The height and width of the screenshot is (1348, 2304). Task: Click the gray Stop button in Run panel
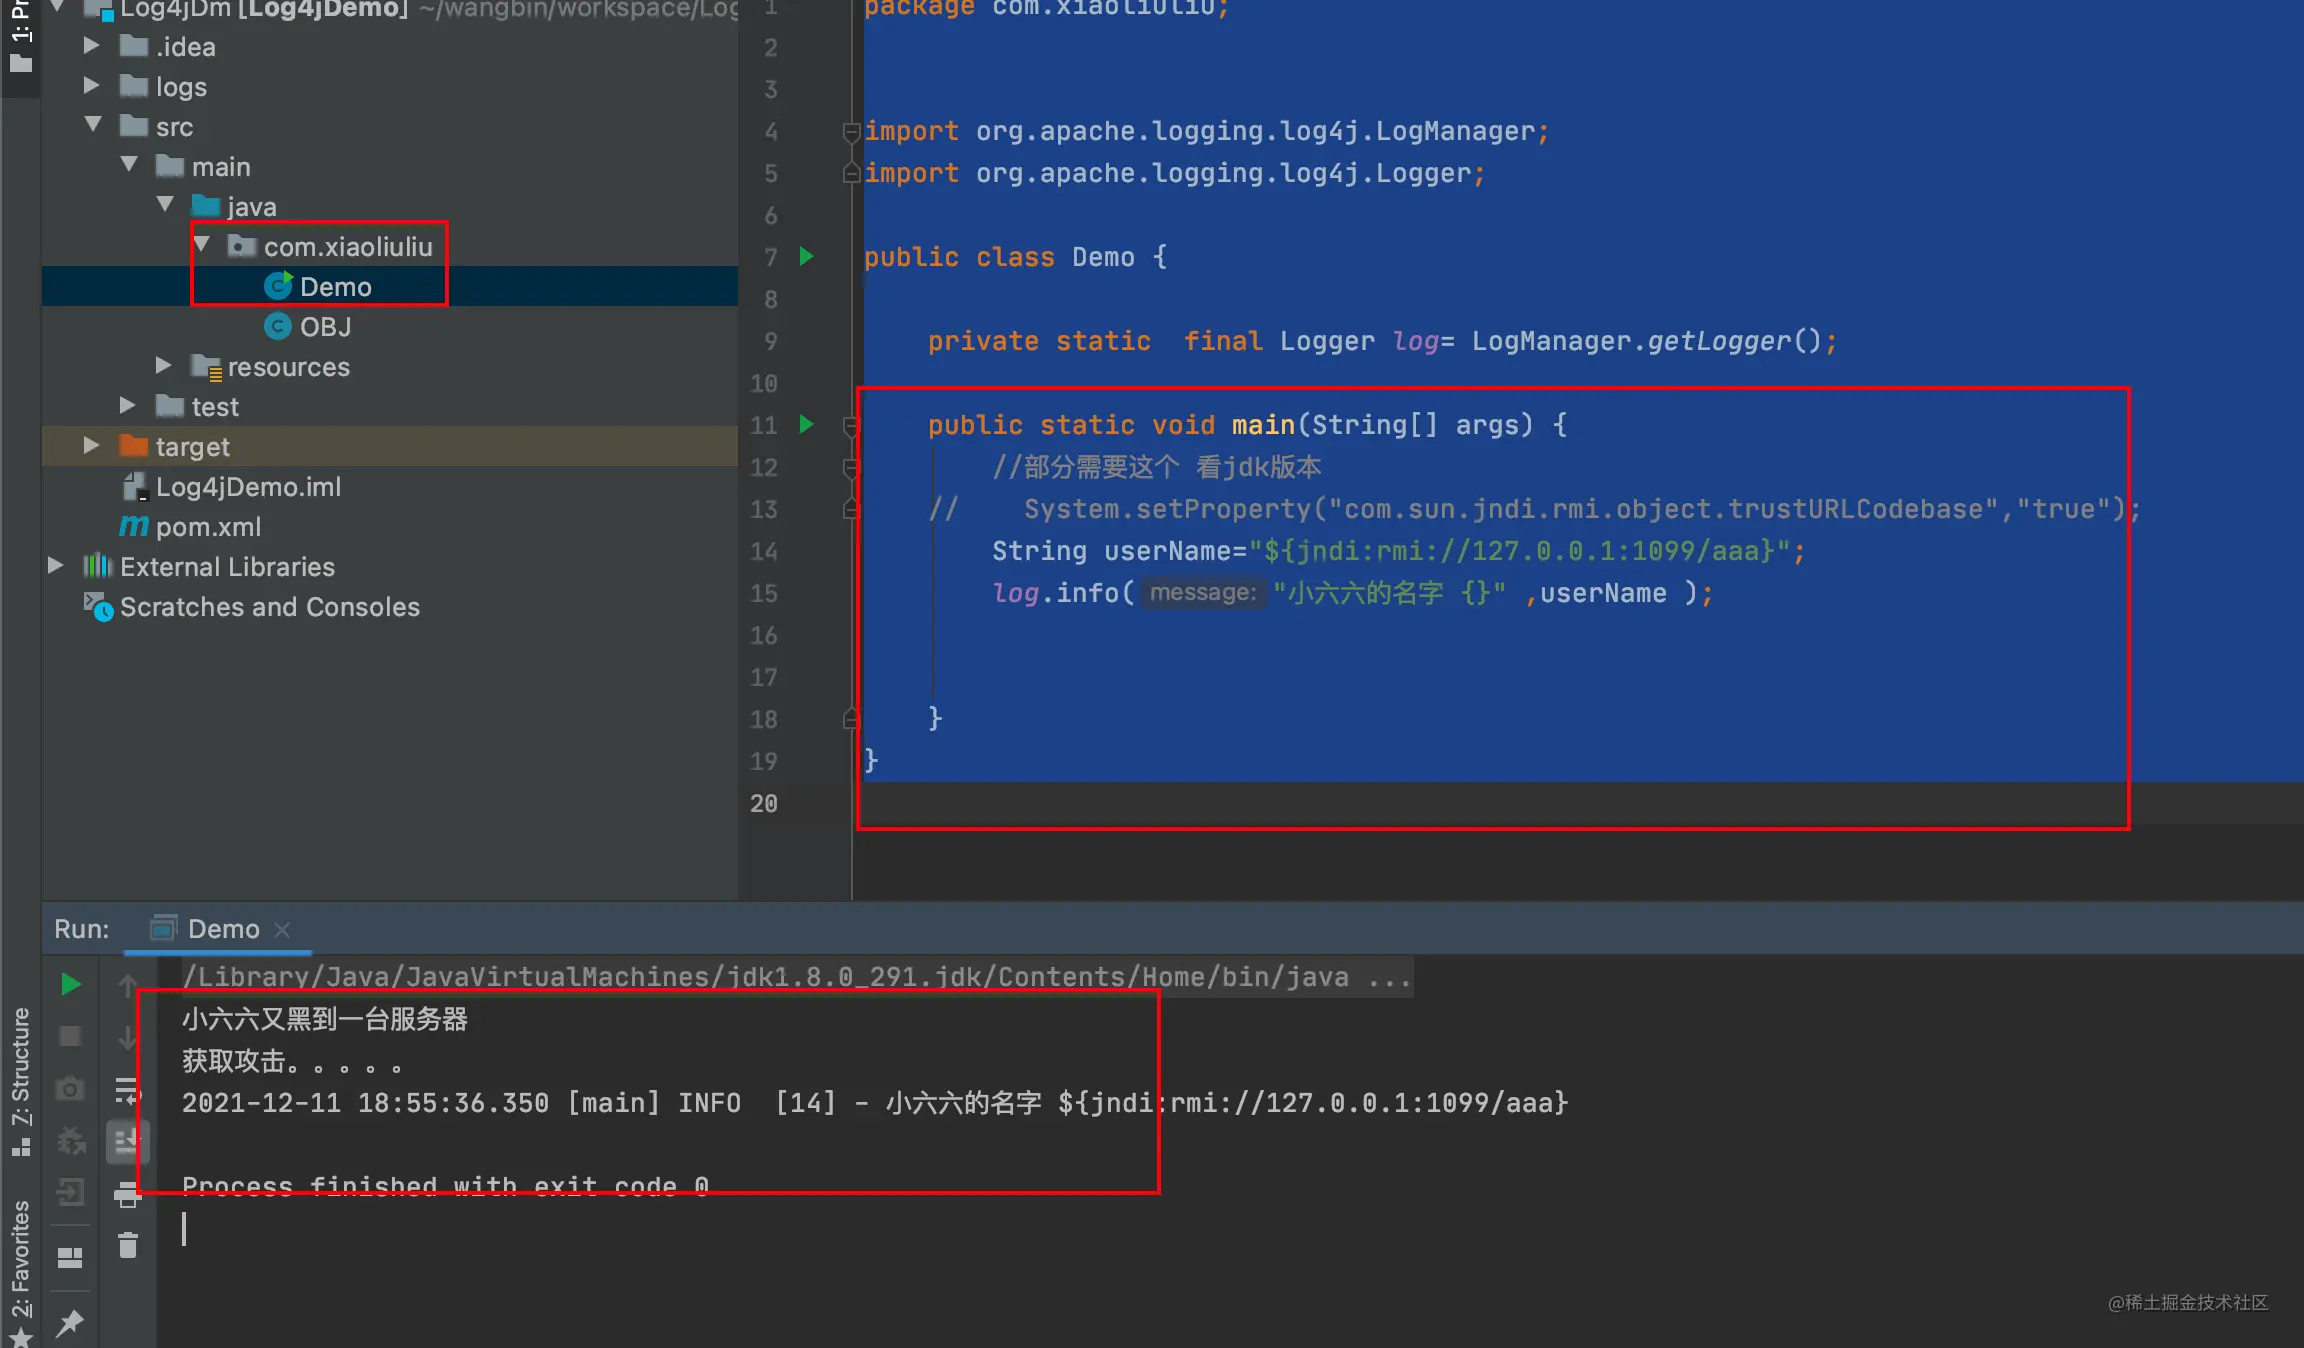tap(70, 1036)
